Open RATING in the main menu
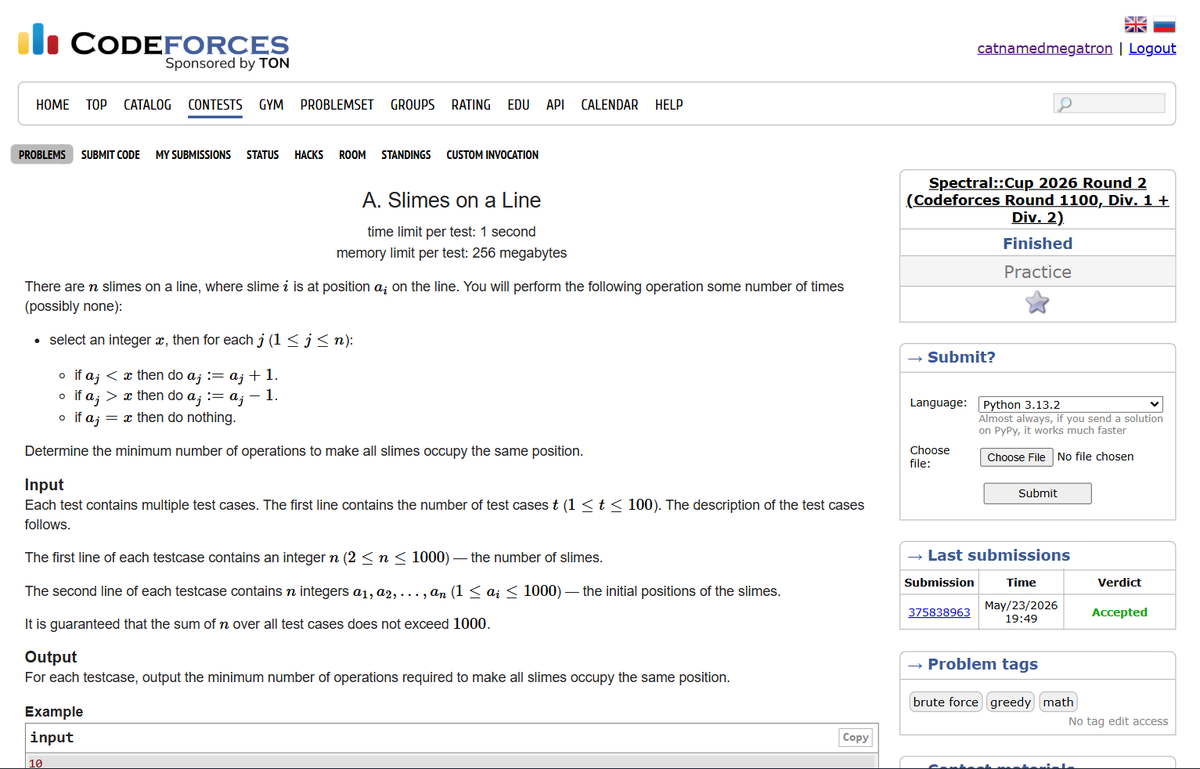The image size is (1200, 769). [x=471, y=105]
